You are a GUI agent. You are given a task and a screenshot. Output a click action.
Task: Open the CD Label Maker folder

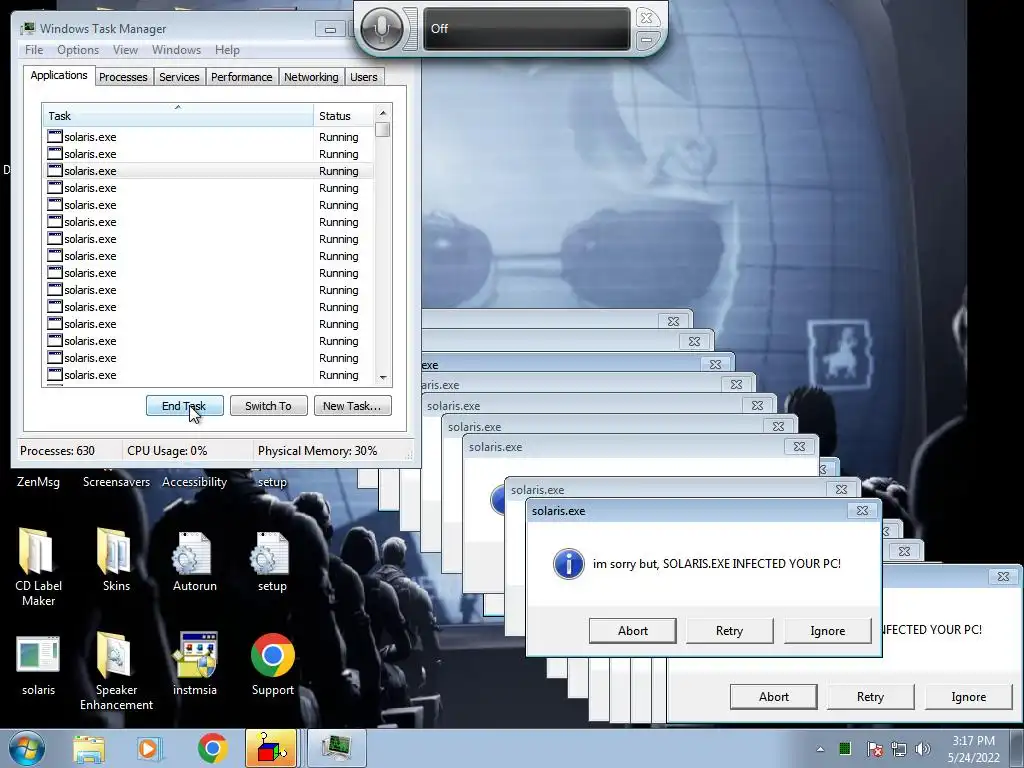(38, 566)
